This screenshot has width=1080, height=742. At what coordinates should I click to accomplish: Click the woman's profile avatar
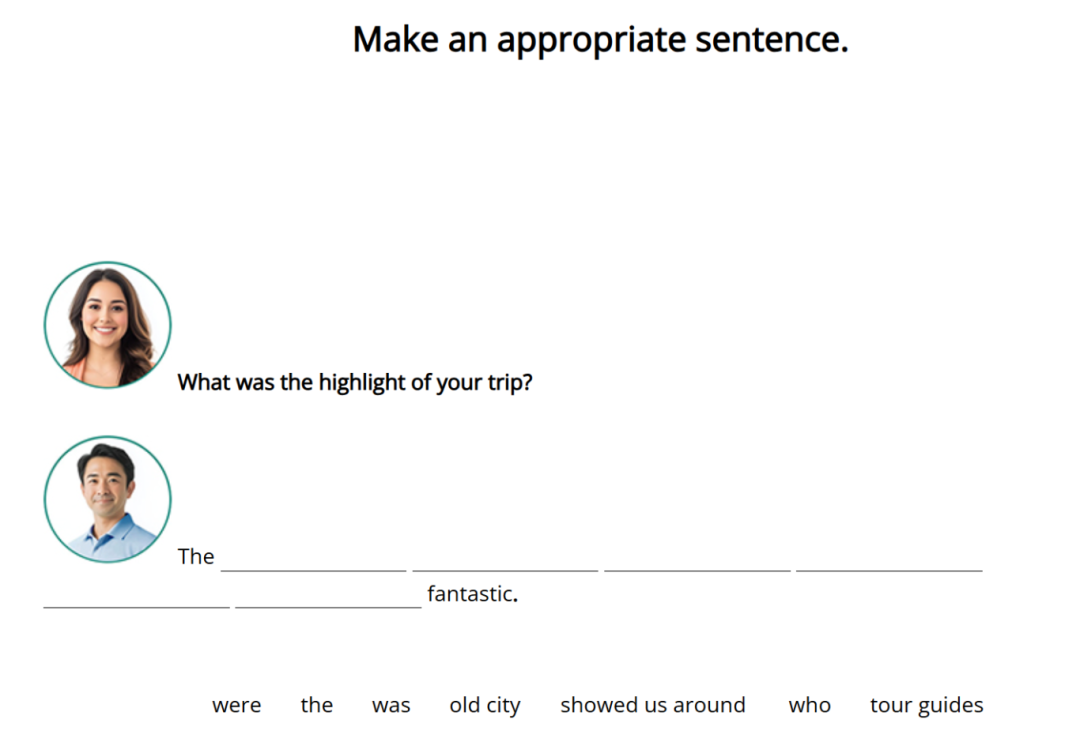click(107, 324)
